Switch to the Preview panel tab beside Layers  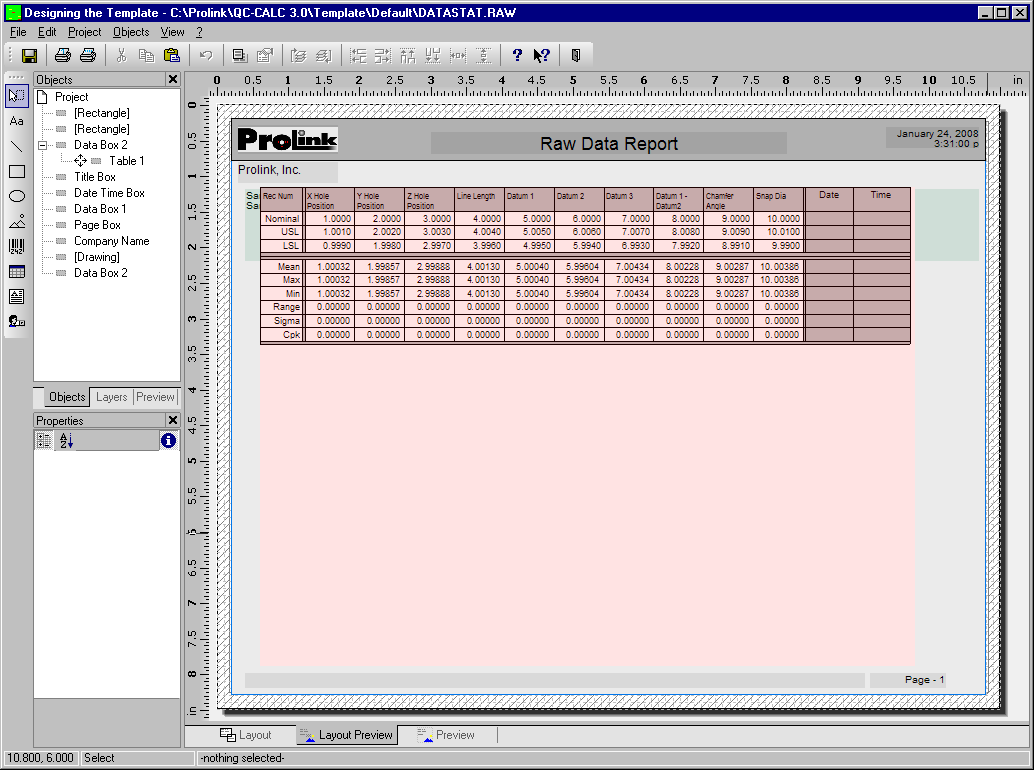coord(156,397)
